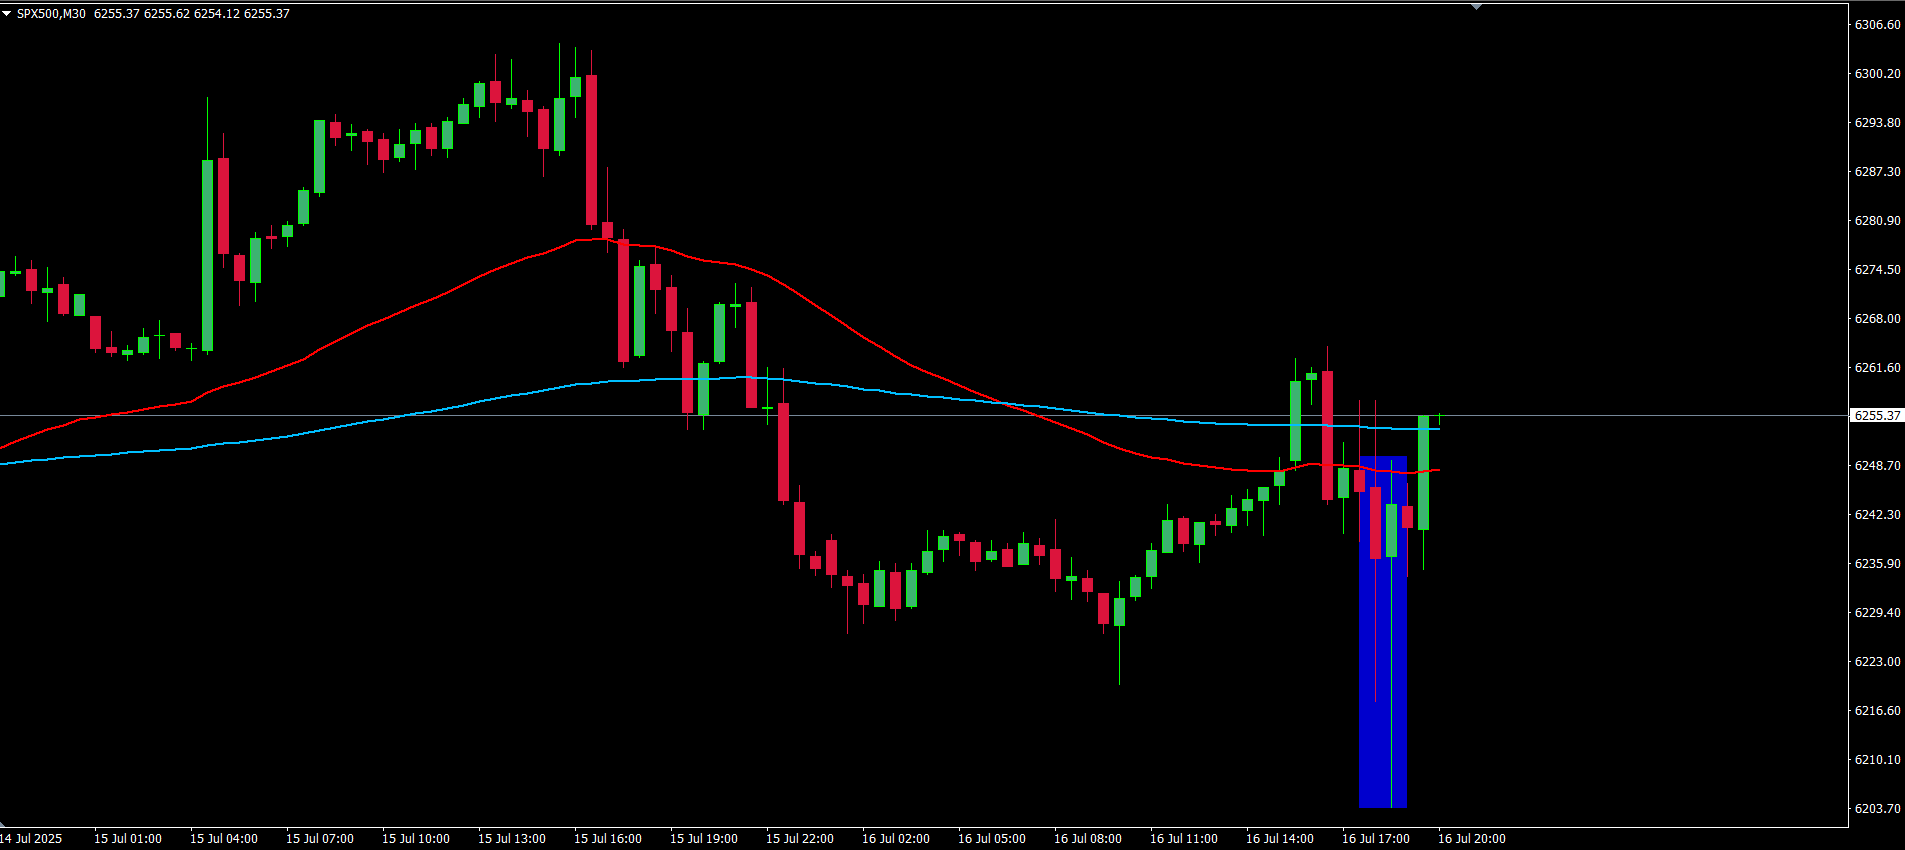Click time axis label 15 Jul 04:00
1905x850 pixels.
[224, 839]
